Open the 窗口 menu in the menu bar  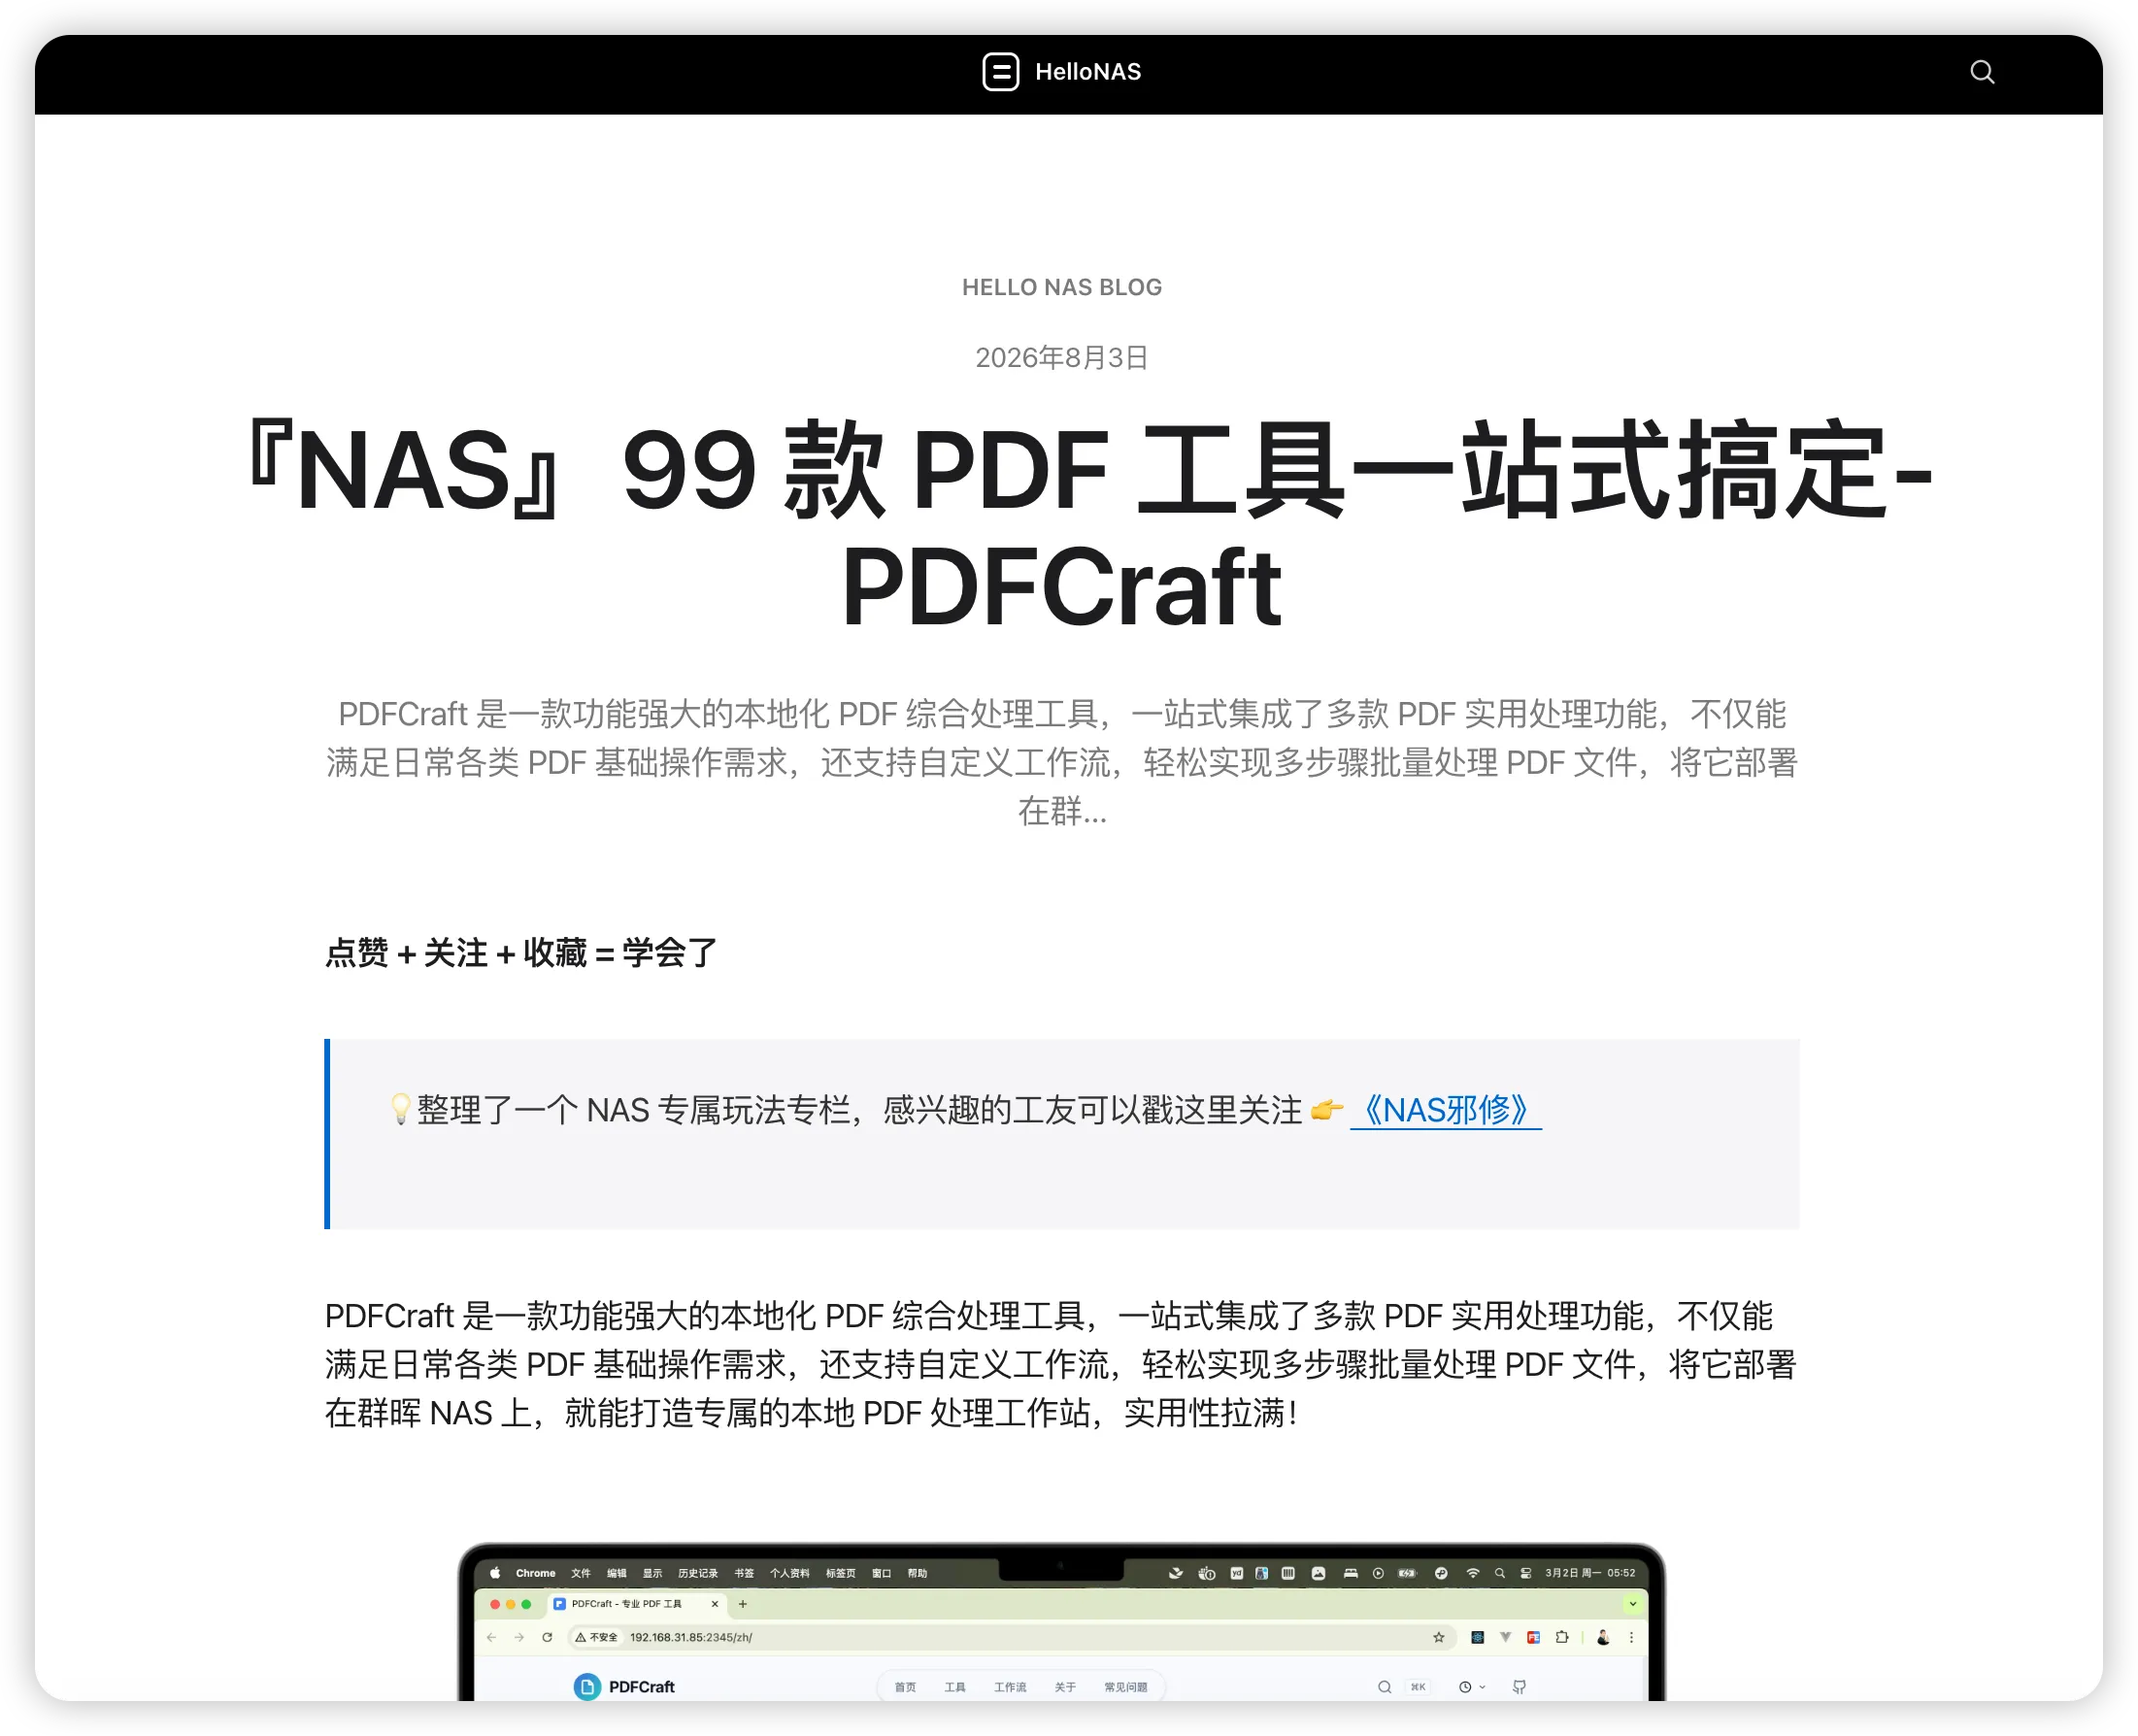tap(881, 1573)
